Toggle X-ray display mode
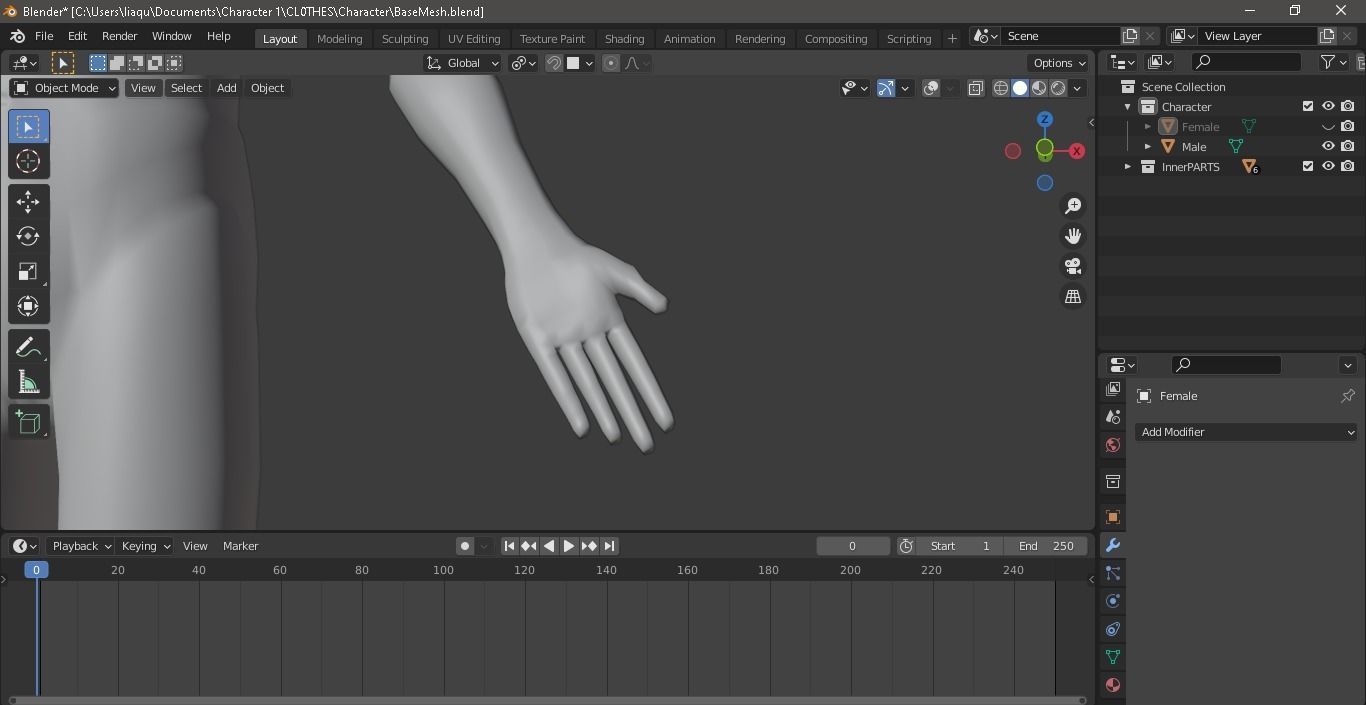This screenshot has height=705, width=1366. point(976,88)
